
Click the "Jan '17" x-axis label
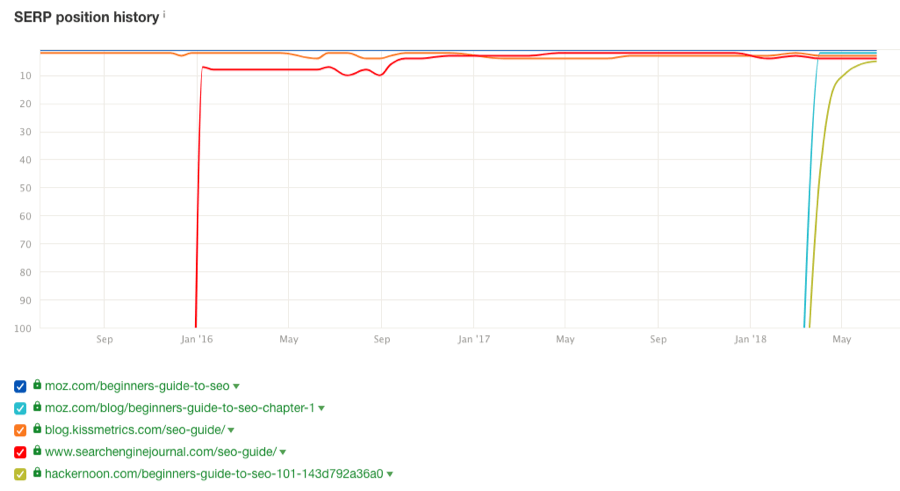coord(474,339)
